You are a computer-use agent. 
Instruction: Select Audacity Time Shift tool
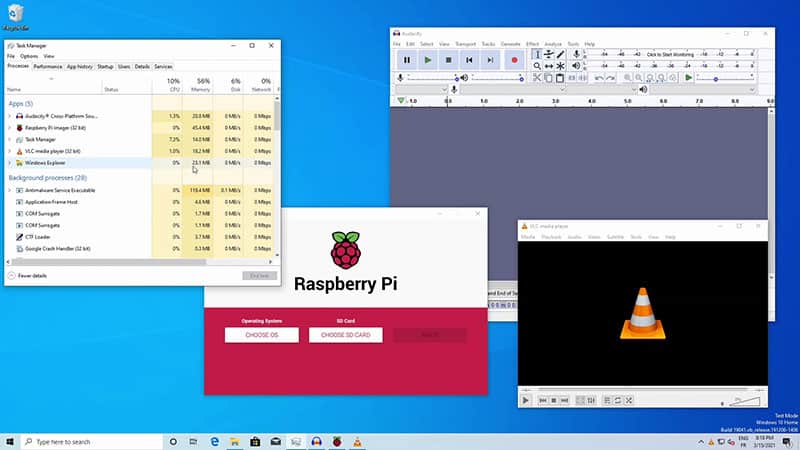click(x=548, y=66)
